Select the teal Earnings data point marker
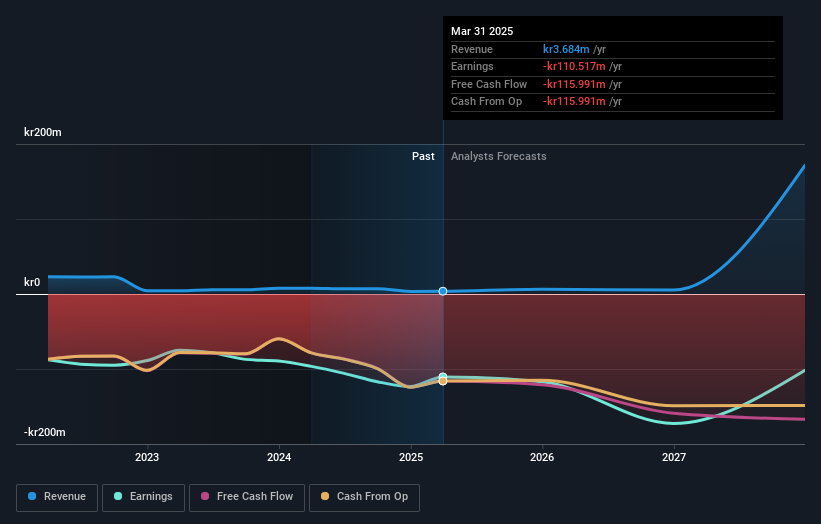Image resolution: width=821 pixels, height=524 pixels. (443, 376)
